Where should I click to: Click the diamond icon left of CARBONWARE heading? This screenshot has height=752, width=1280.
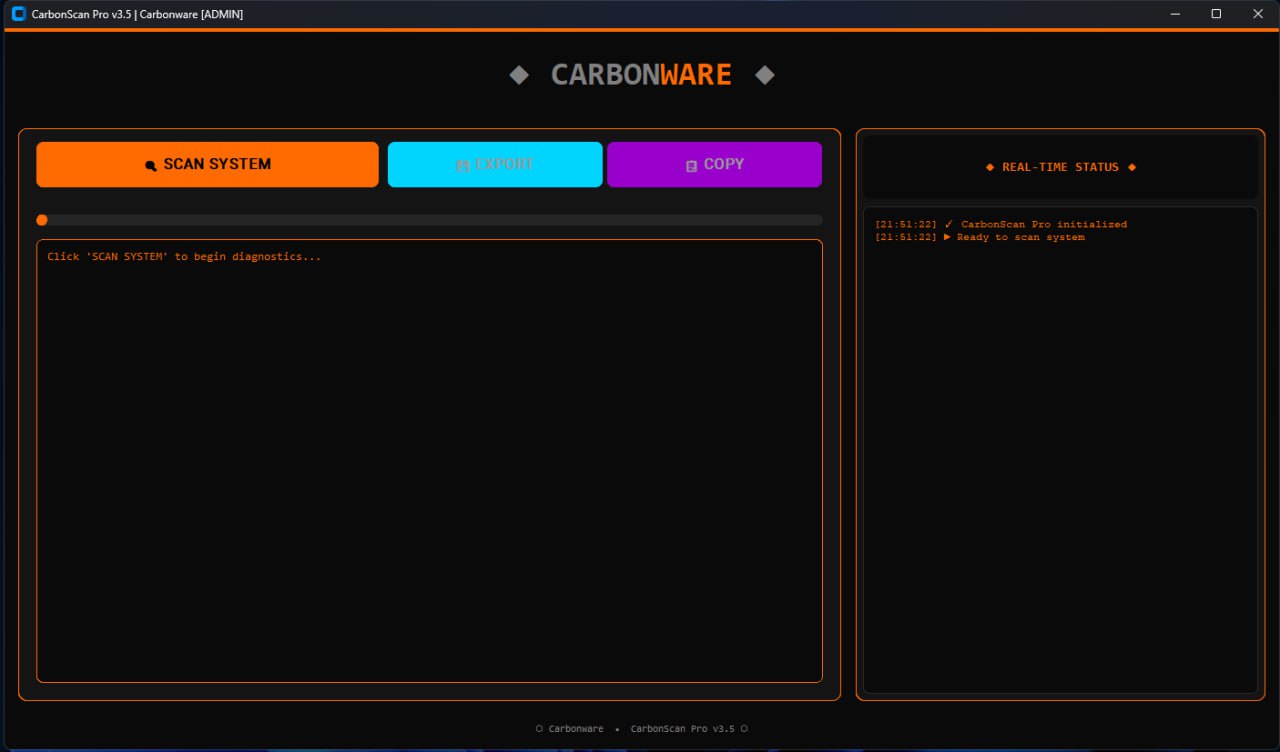coord(519,74)
